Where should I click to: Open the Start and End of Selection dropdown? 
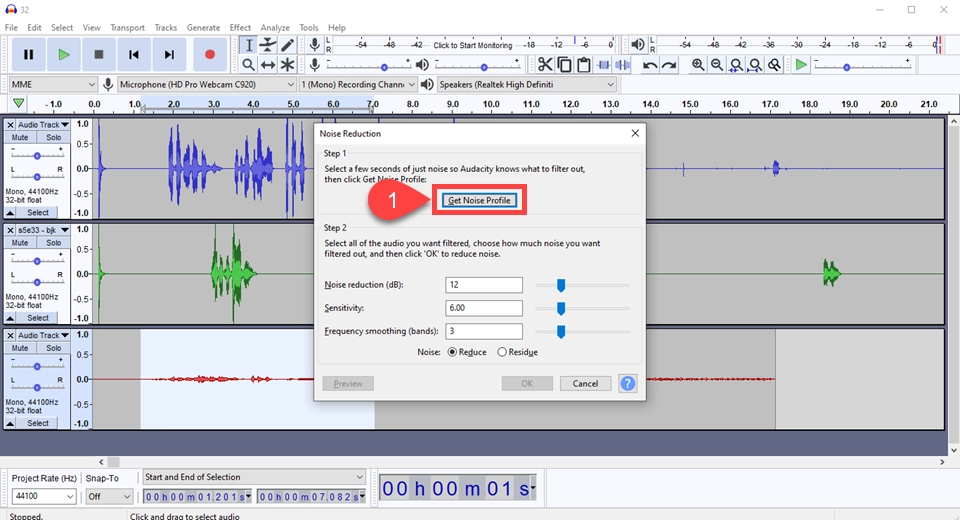[x=254, y=477]
